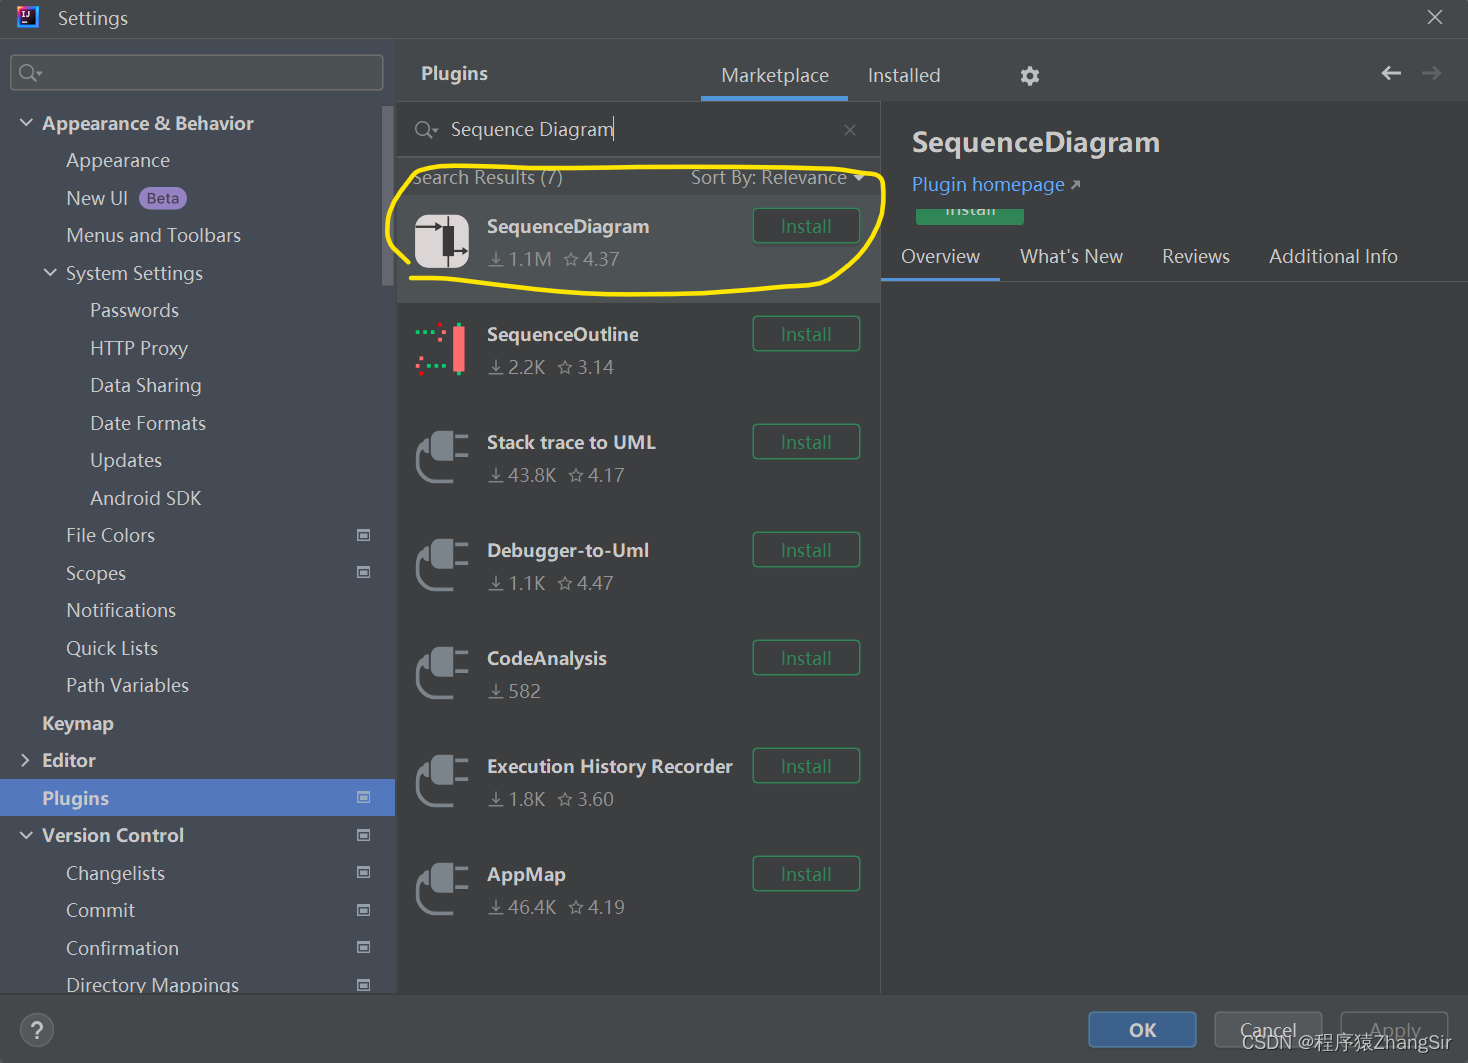Go forward with the right arrow

pyautogui.click(x=1431, y=73)
